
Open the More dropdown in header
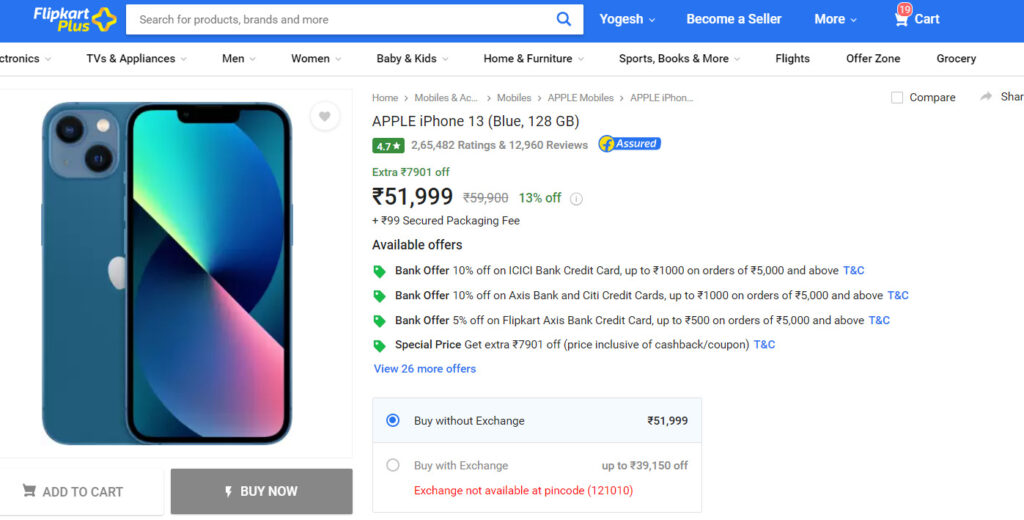tap(835, 19)
